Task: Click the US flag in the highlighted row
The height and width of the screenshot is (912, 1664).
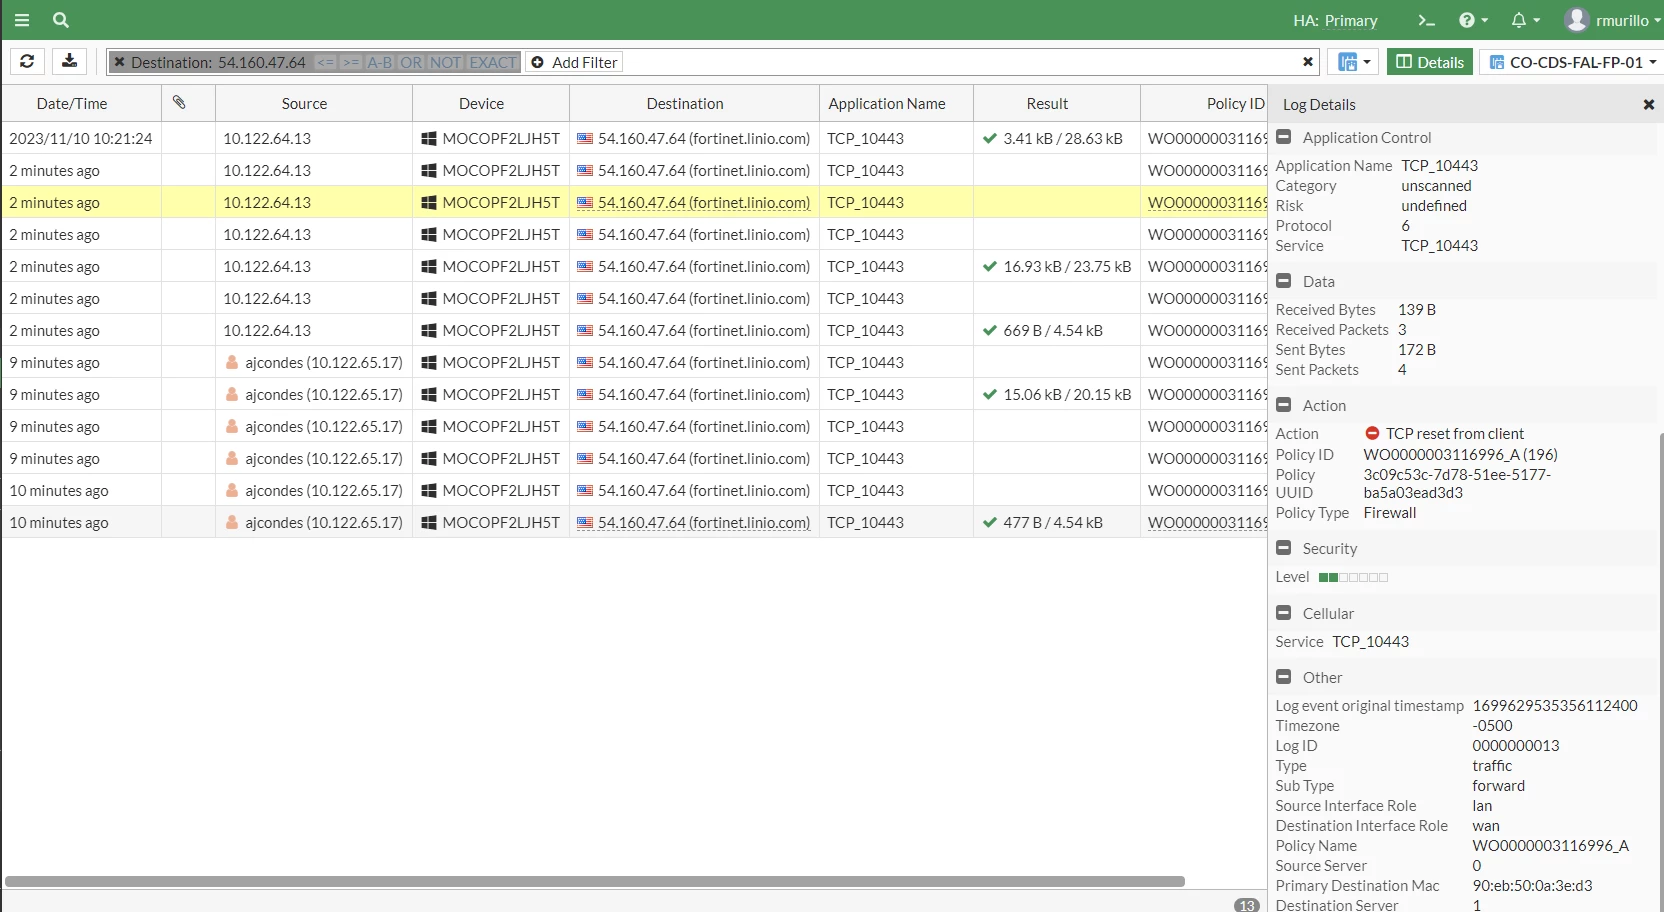Action: pos(585,202)
